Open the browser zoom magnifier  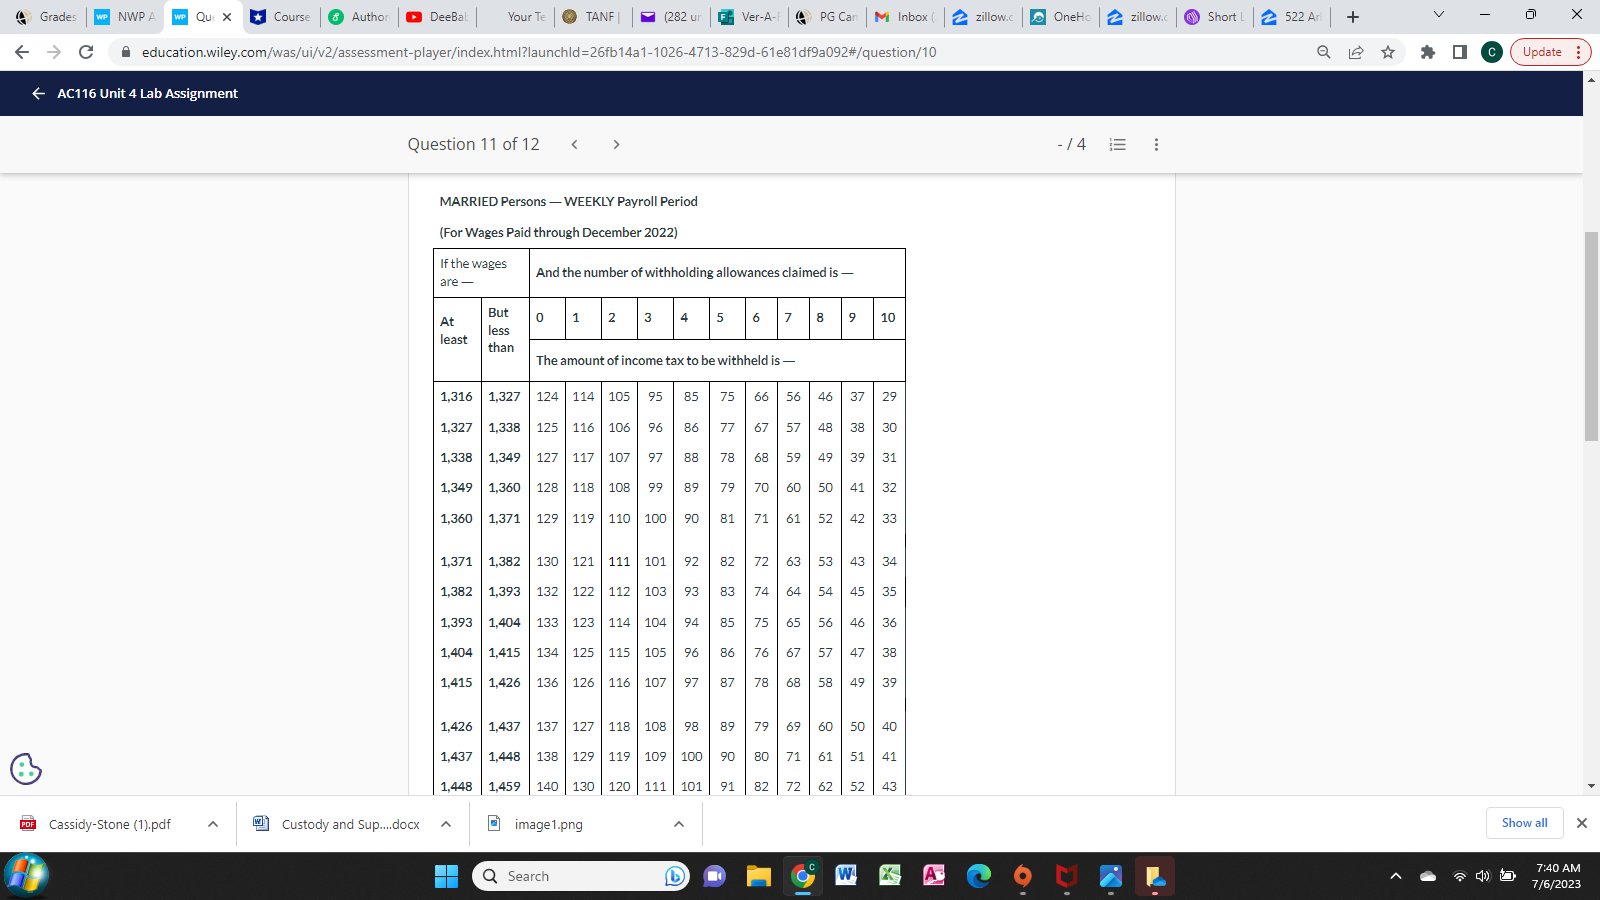tap(1324, 52)
